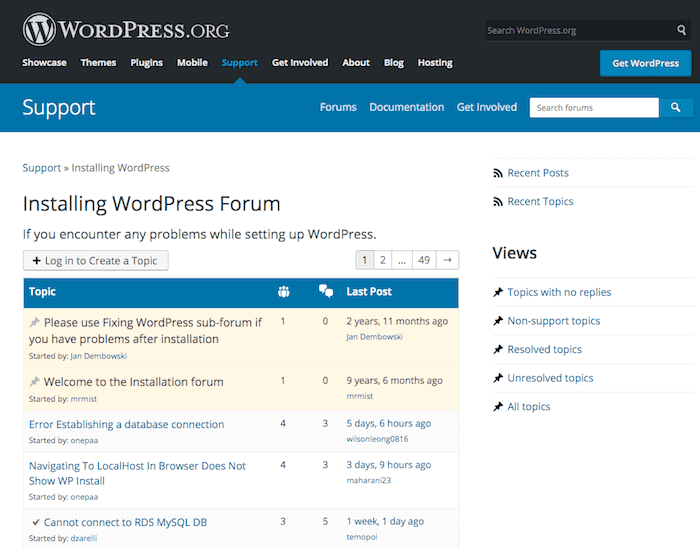Click the search forums magnifier button
This screenshot has width=700, height=549.
675,108
